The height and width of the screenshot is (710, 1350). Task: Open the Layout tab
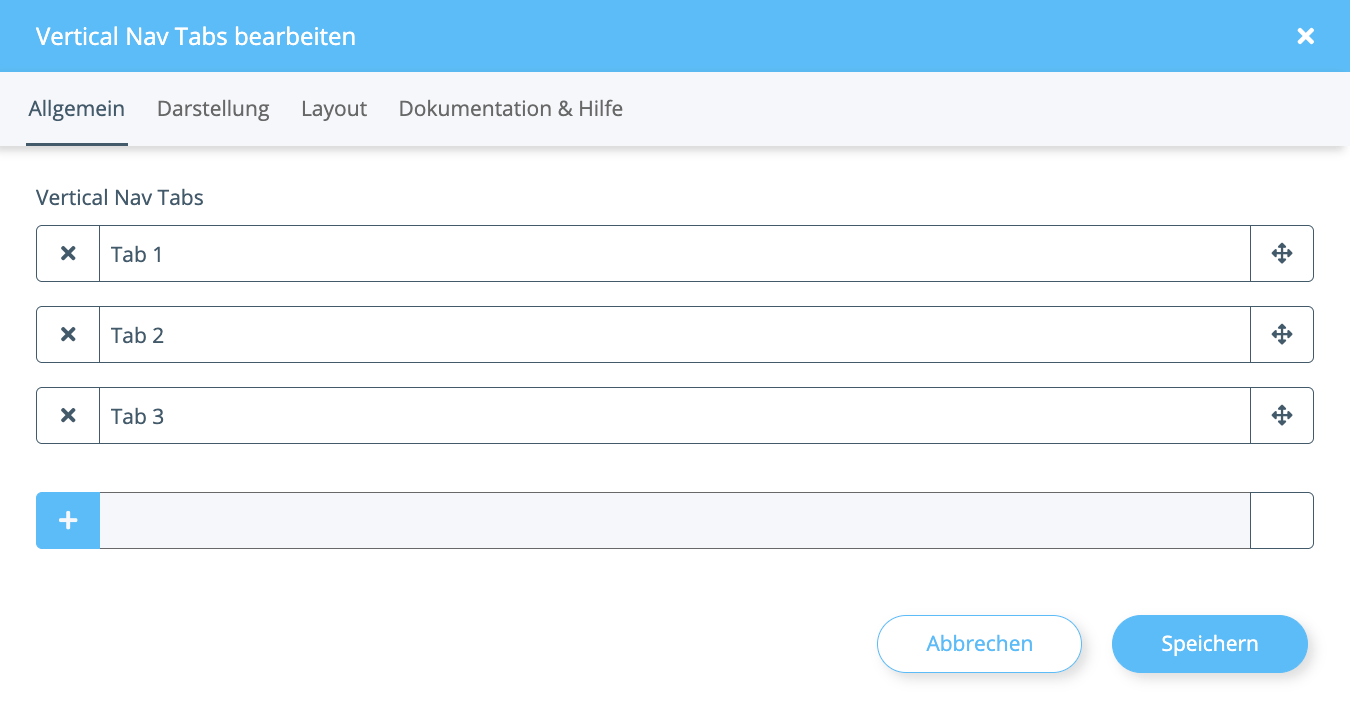(334, 109)
